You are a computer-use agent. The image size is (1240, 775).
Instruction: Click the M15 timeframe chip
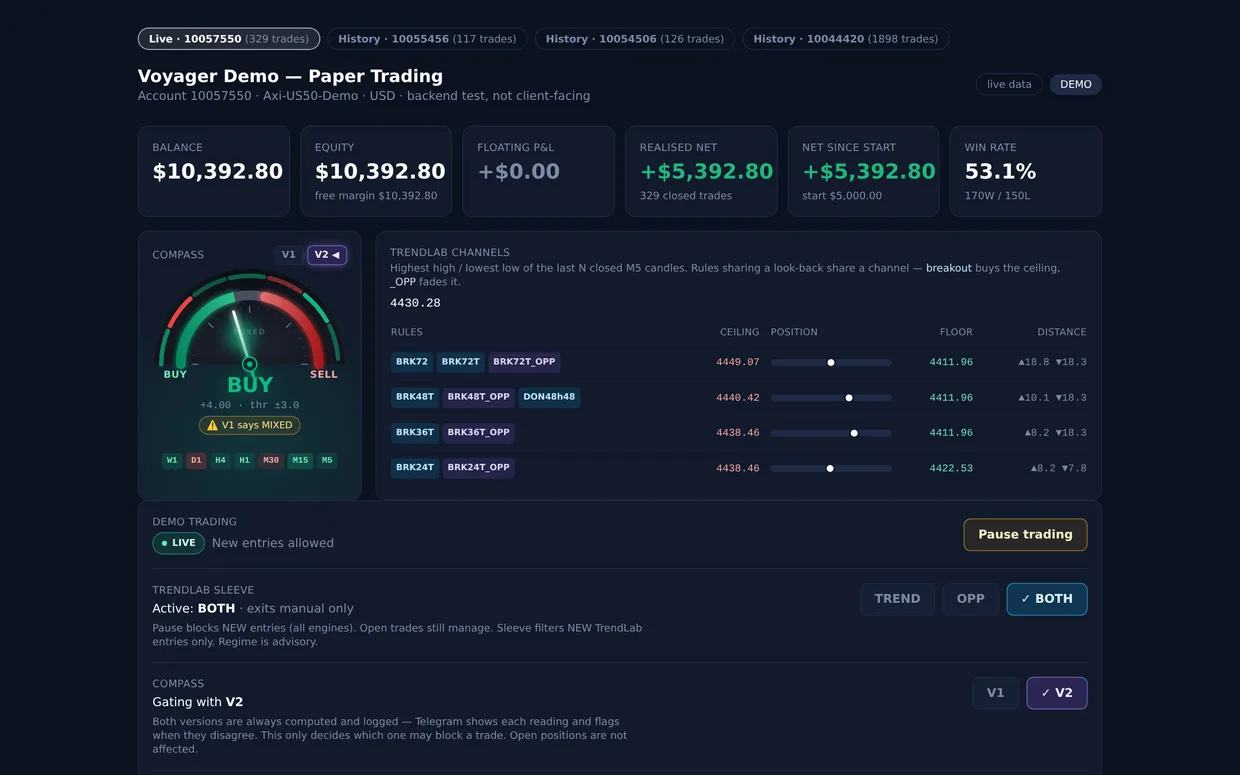tap(300, 461)
